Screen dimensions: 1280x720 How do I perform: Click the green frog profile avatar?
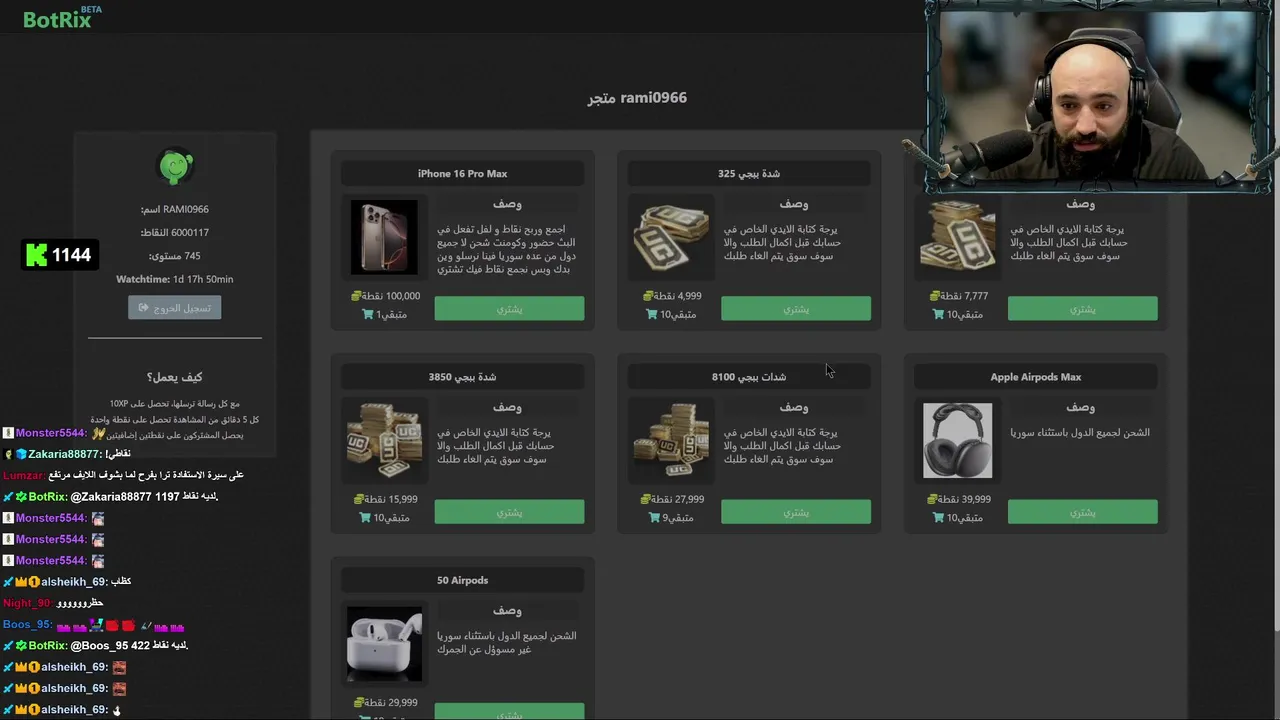tap(176, 167)
